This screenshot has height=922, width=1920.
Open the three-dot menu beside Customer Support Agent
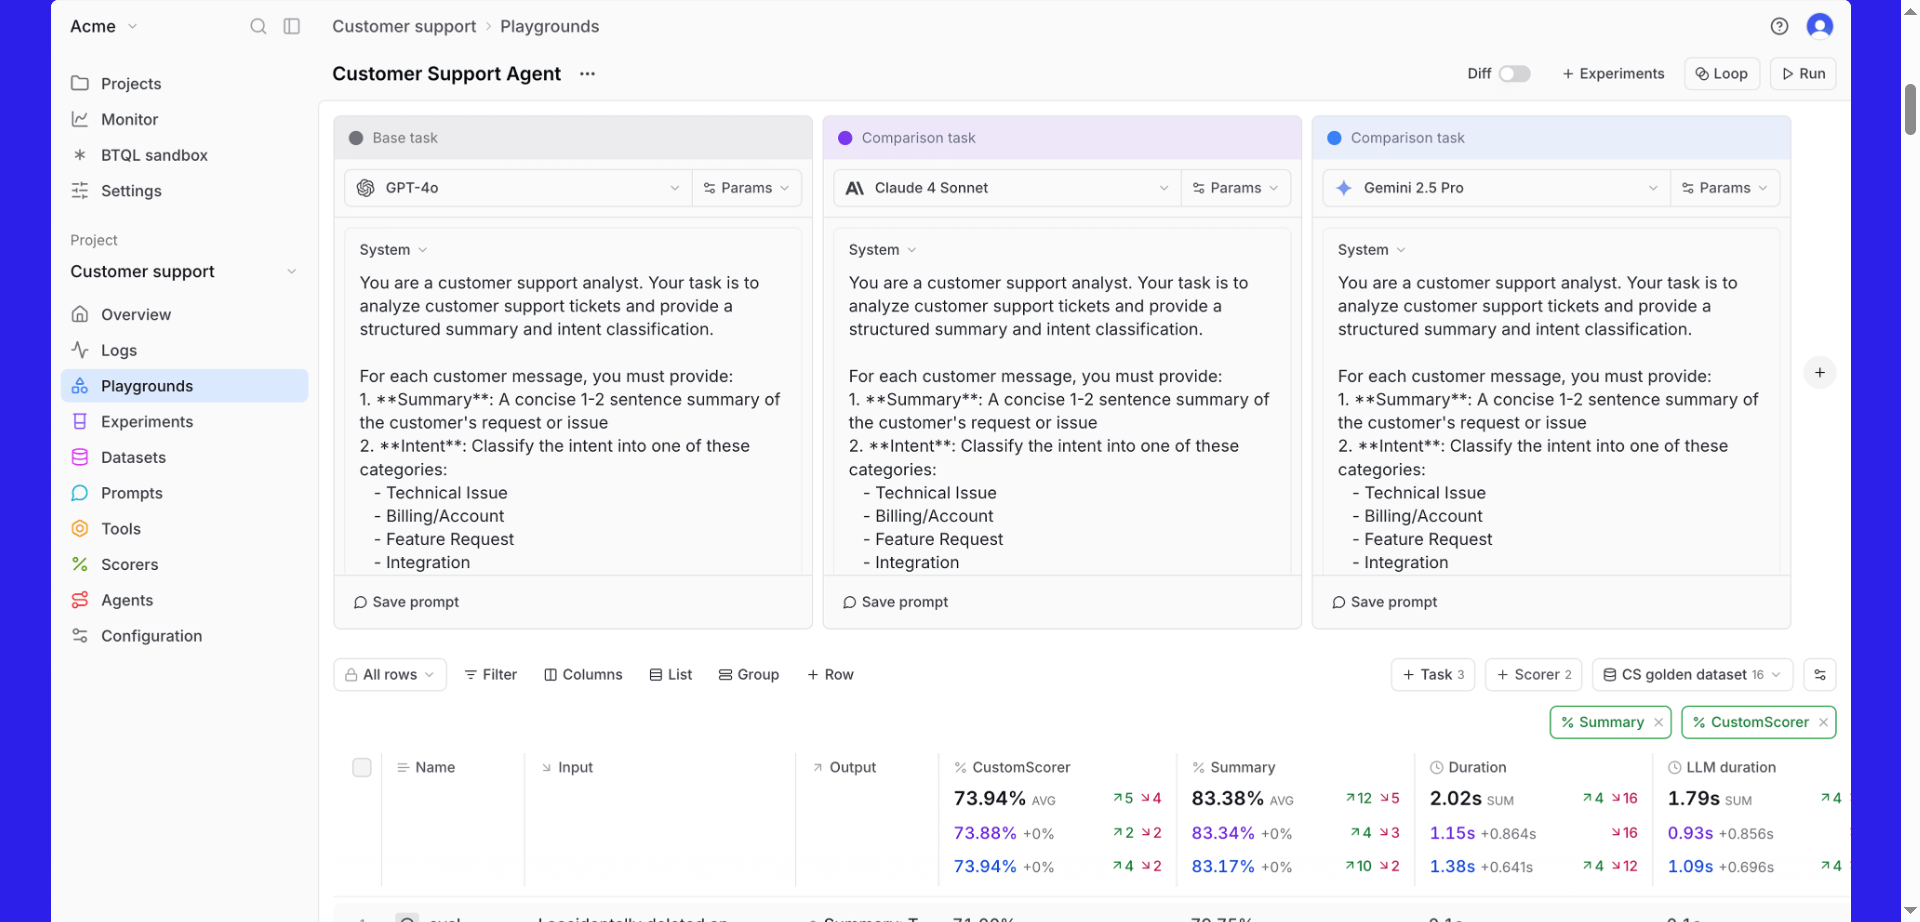point(587,74)
